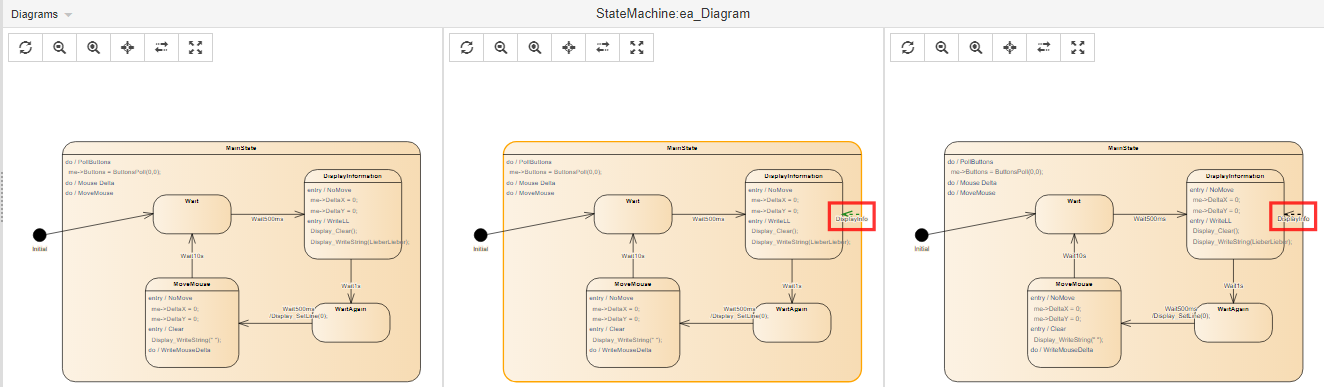
Task: Expand right diagram panel to fullscreen
Action: click(1078, 47)
